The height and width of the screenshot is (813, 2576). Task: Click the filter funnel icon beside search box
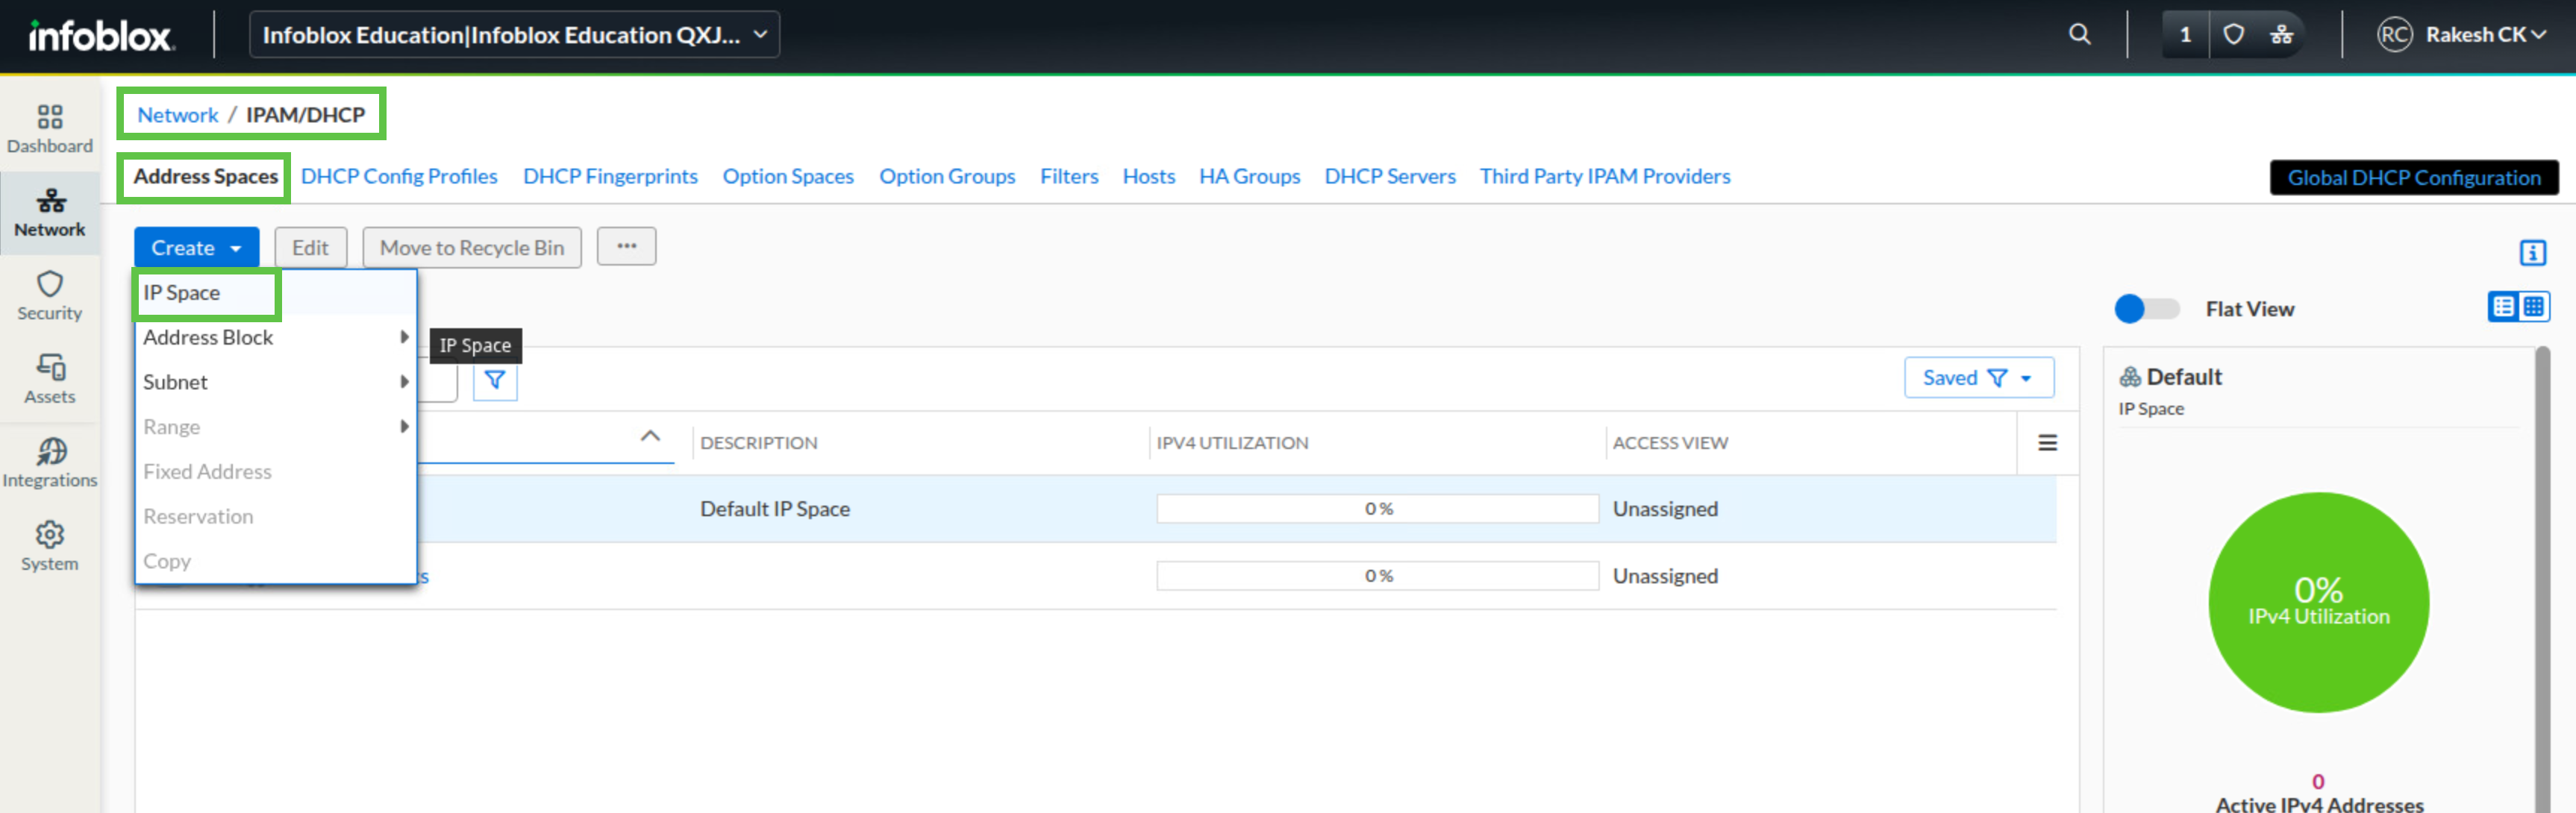coord(494,380)
